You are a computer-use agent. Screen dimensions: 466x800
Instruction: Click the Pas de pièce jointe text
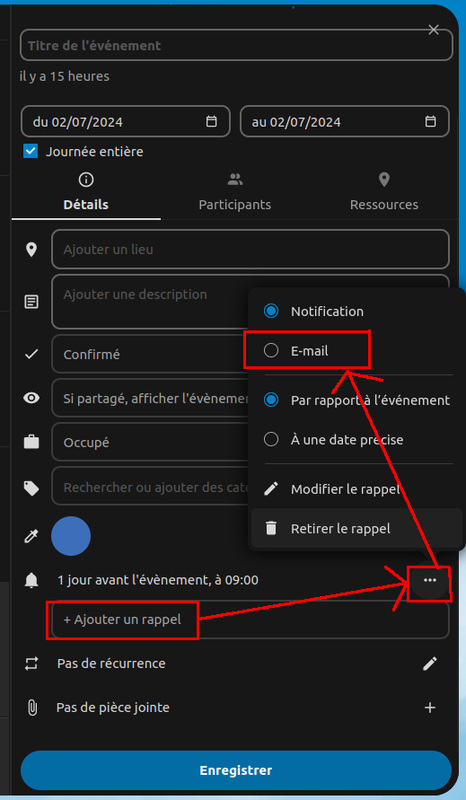(113, 708)
